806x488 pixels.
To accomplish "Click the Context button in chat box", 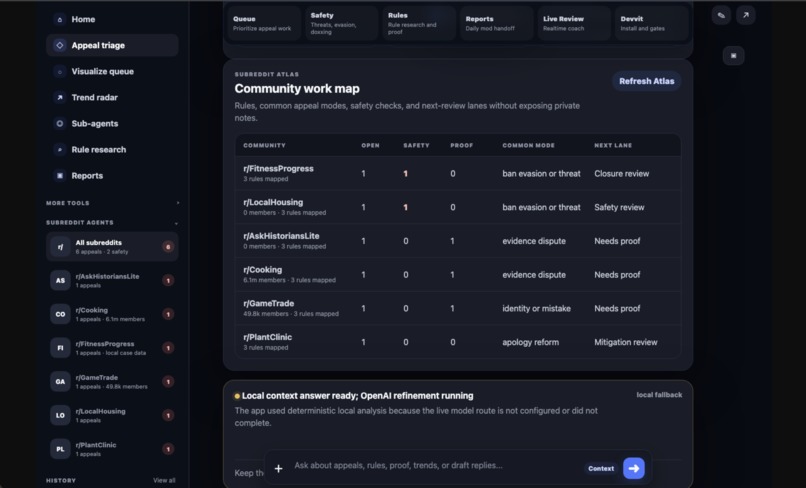I will point(601,468).
